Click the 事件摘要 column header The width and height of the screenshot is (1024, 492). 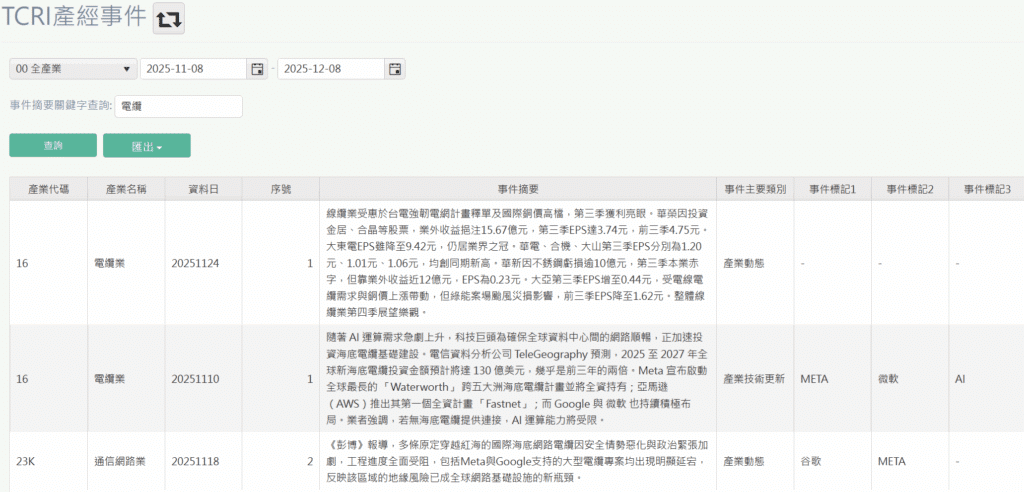click(x=517, y=189)
